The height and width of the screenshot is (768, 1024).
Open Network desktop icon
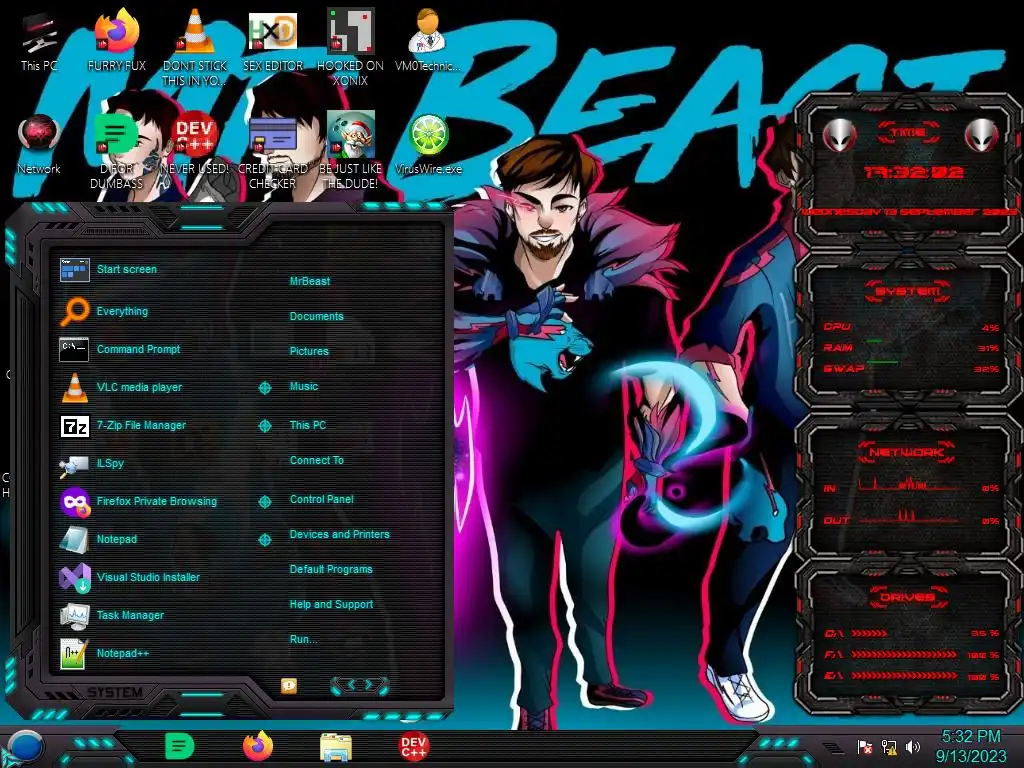[39, 145]
